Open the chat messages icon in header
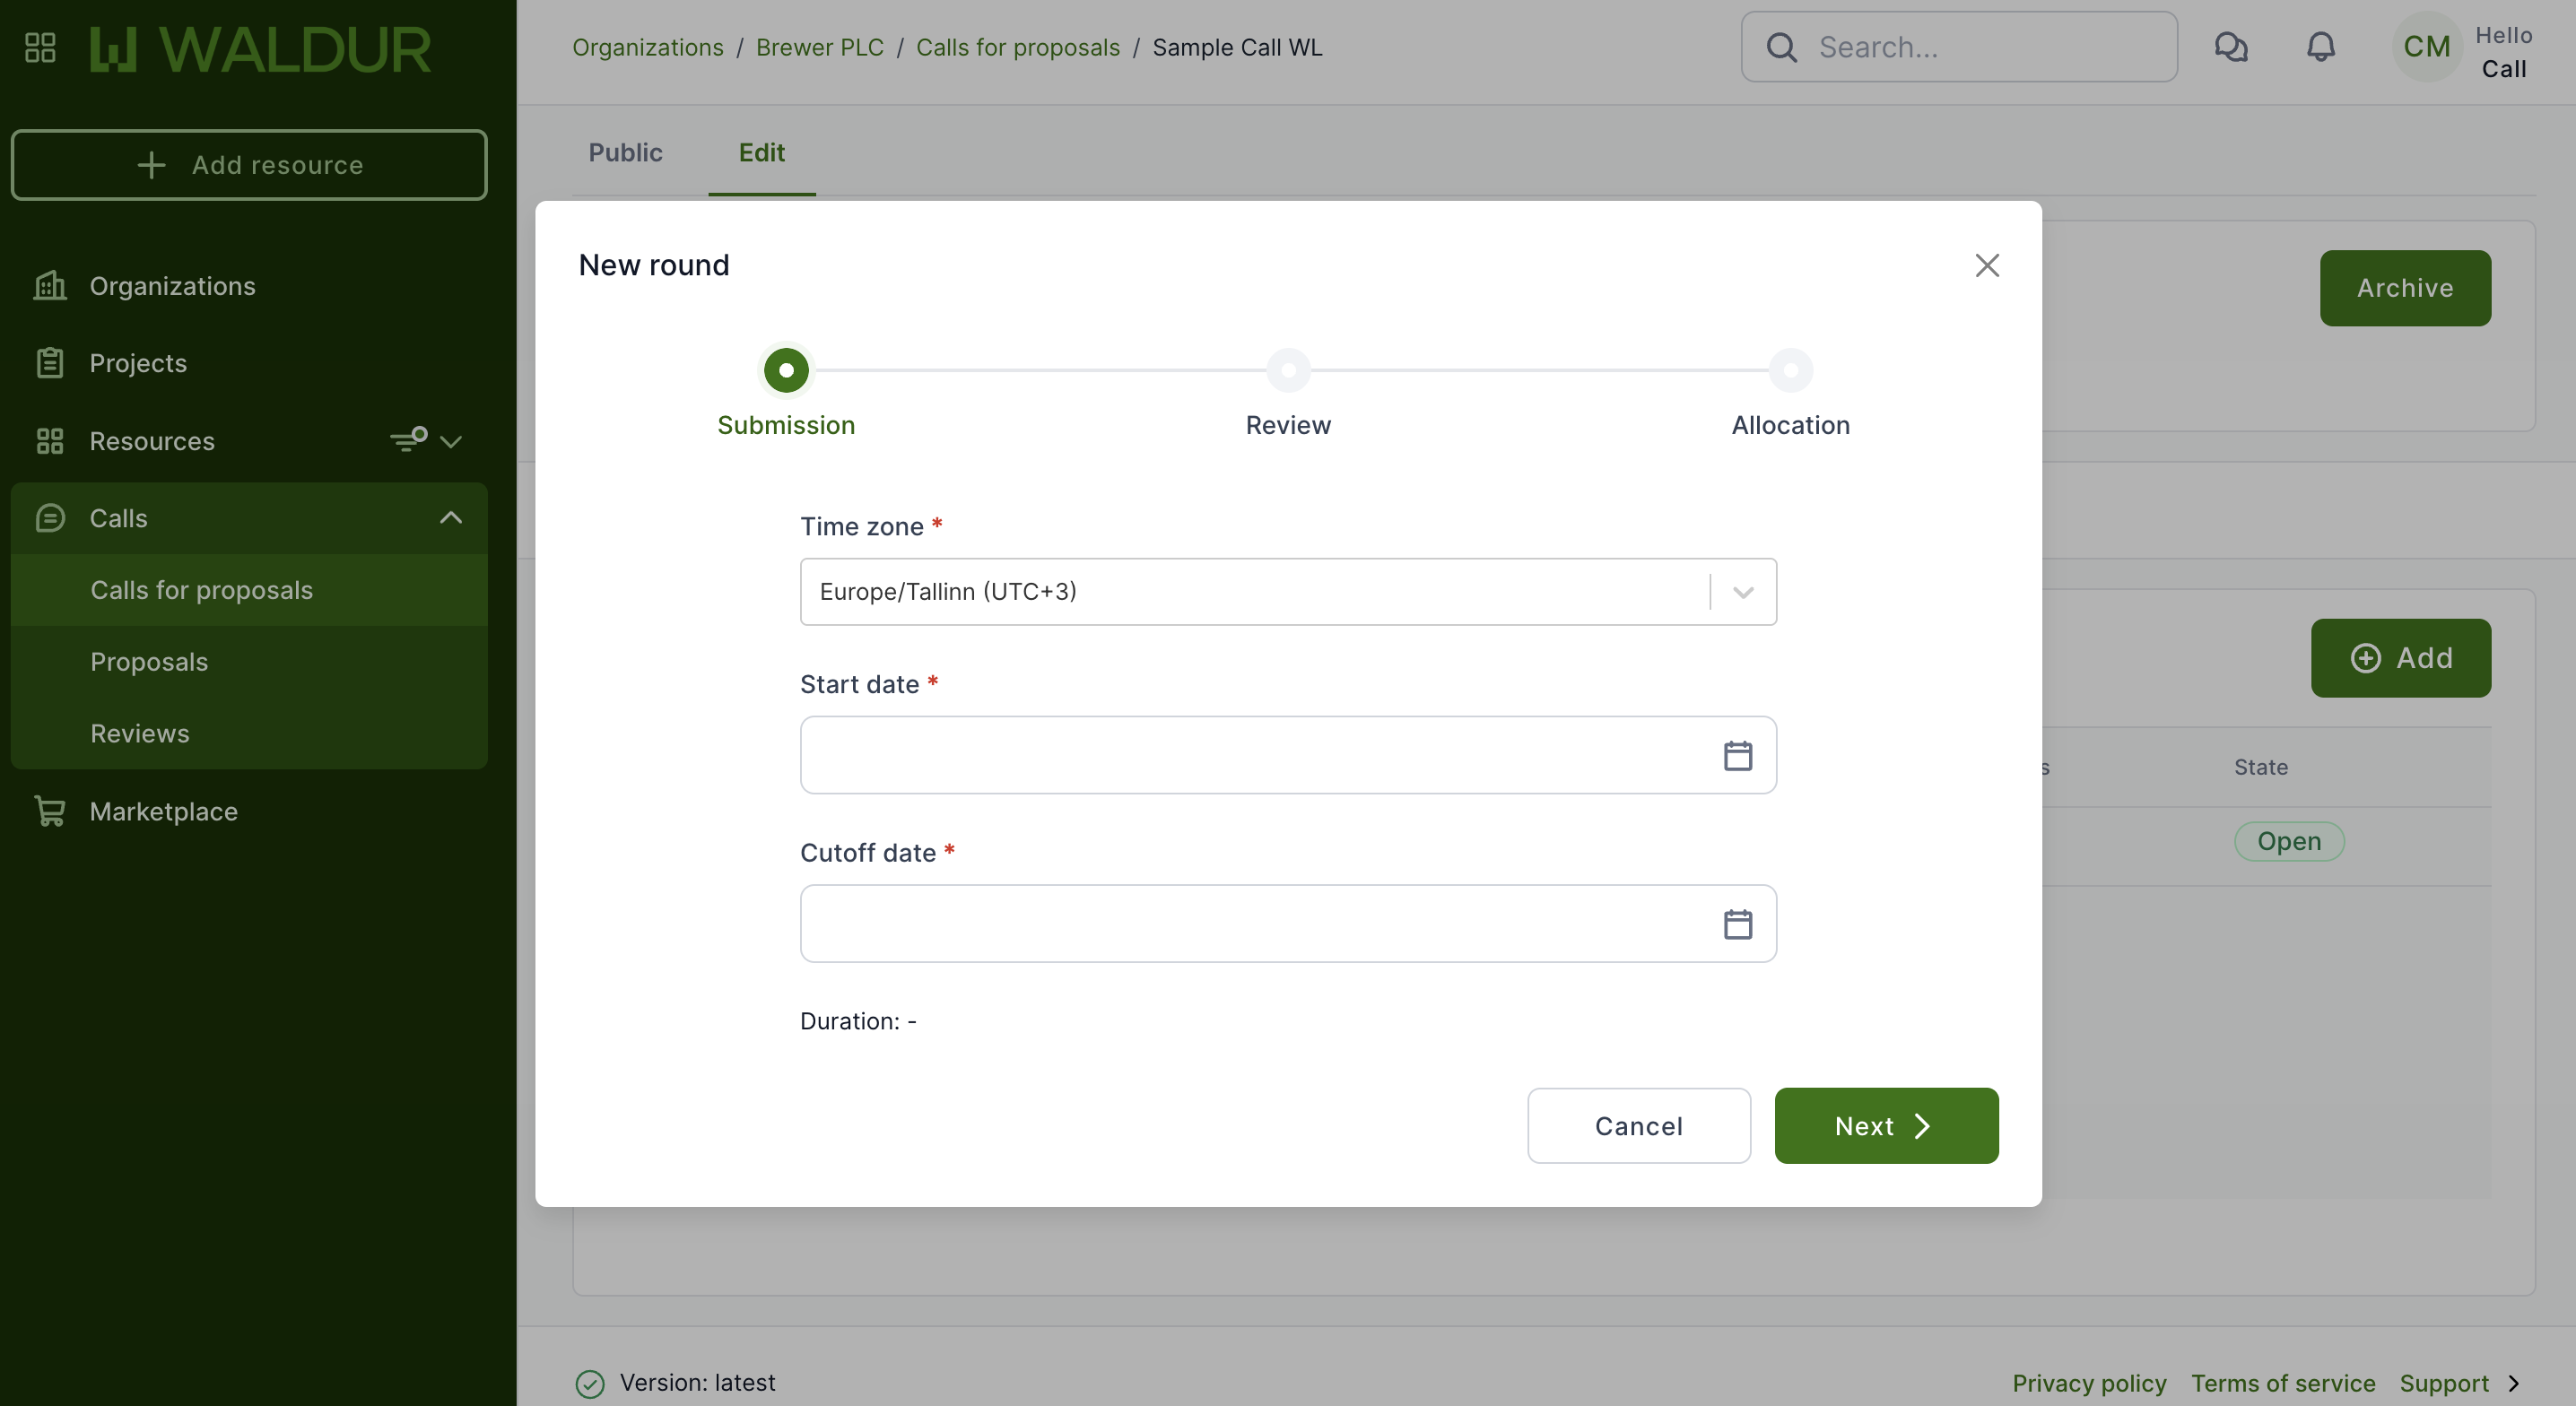2576x1406 pixels. coord(2230,47)
